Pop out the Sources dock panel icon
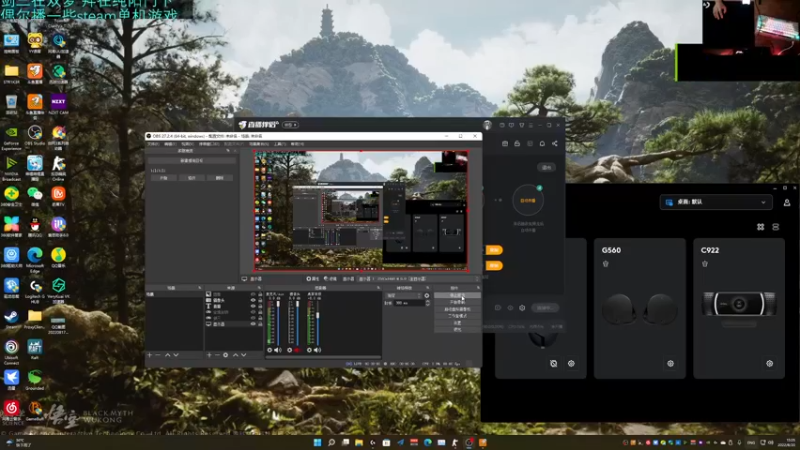 point(259,288)
